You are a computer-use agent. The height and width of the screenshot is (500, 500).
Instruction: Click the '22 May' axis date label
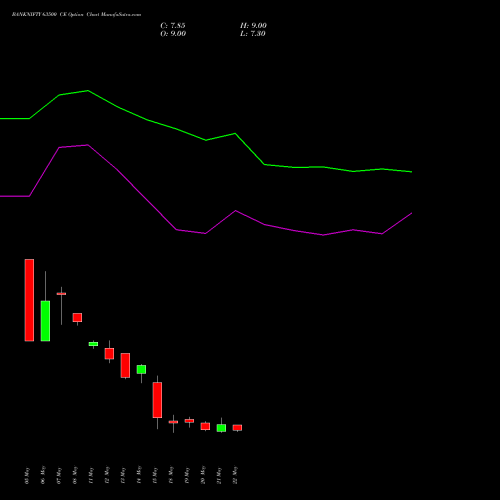(x=235, y=475)
